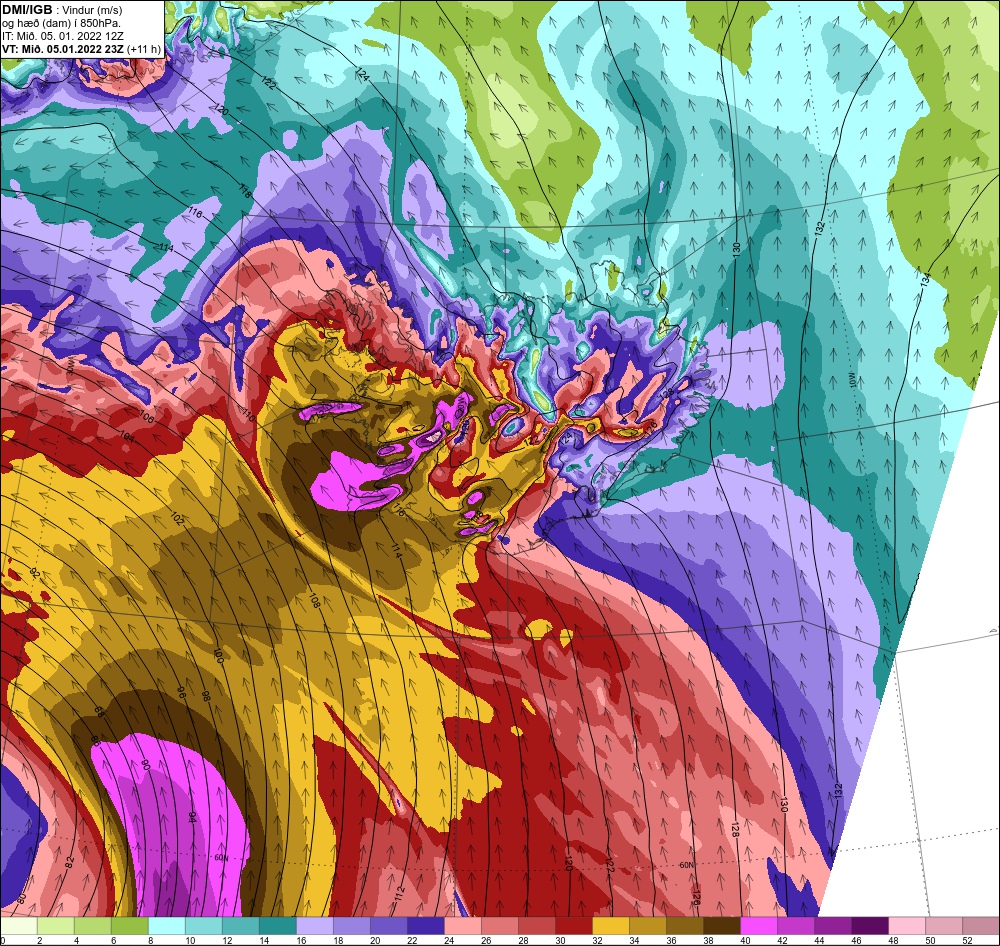Screen dimensions: 1000x946
Task: Click legend value '40' below the color bar
Action: 744,940
